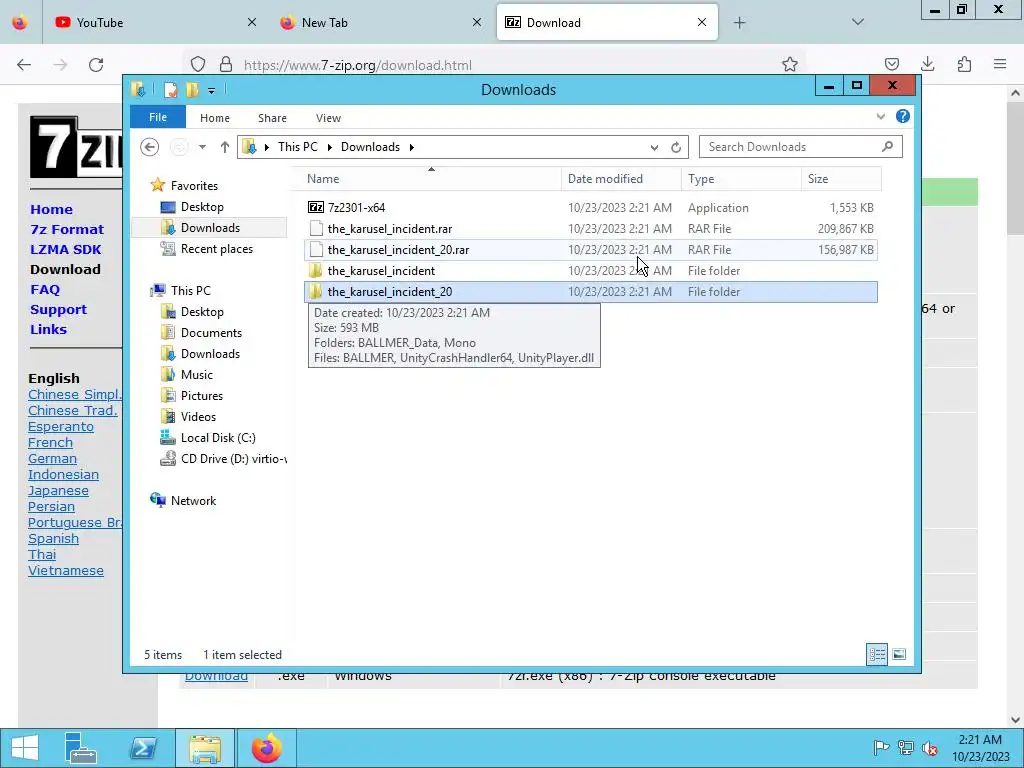
Task: Launch PowerShell from taskbar
Action: (143, 748)
